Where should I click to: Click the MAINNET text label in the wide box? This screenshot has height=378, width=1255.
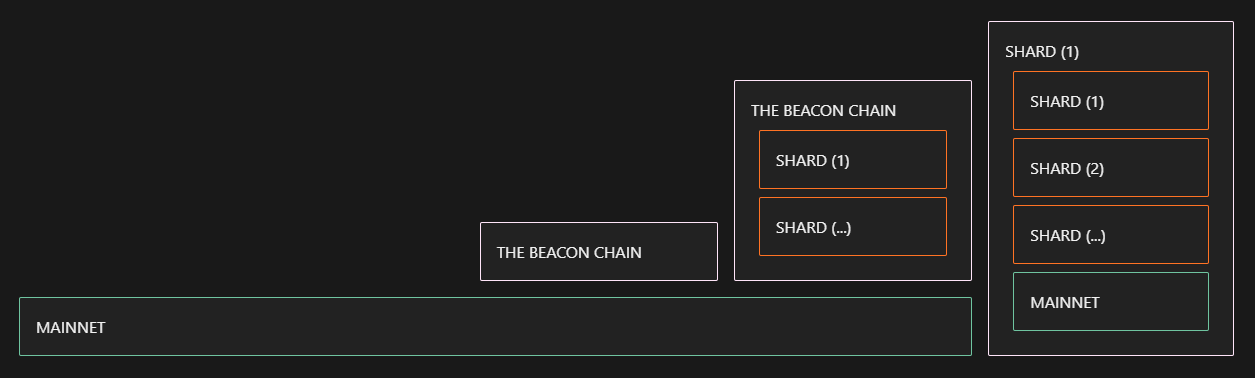pyautogui.click(x=70, y=327)
